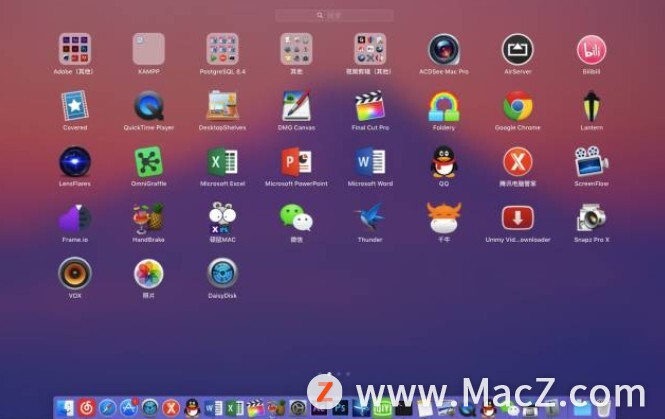Open the Foldery app
This screenshot has width=665, height=419.
pyautogui.click(x=444, y=106)
